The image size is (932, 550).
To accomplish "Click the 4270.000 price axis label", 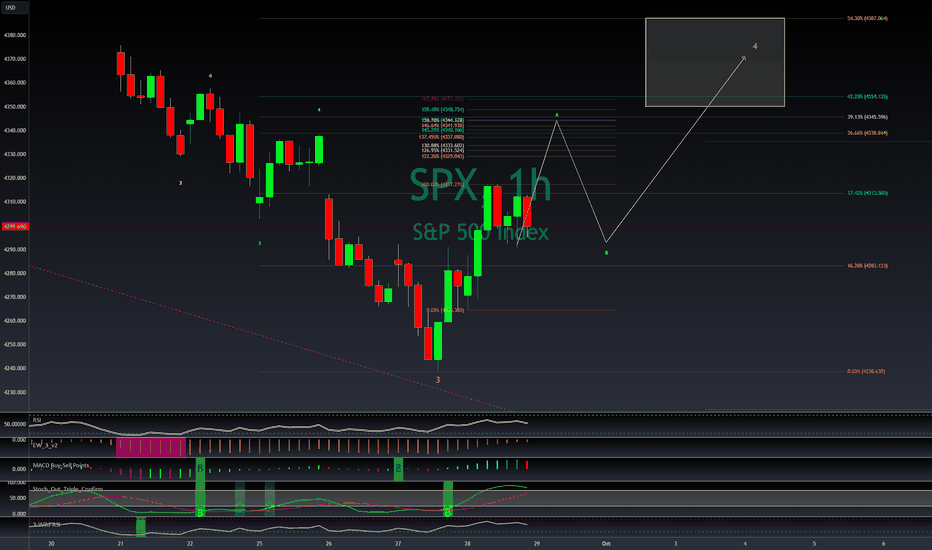I will tap(15, 297).
